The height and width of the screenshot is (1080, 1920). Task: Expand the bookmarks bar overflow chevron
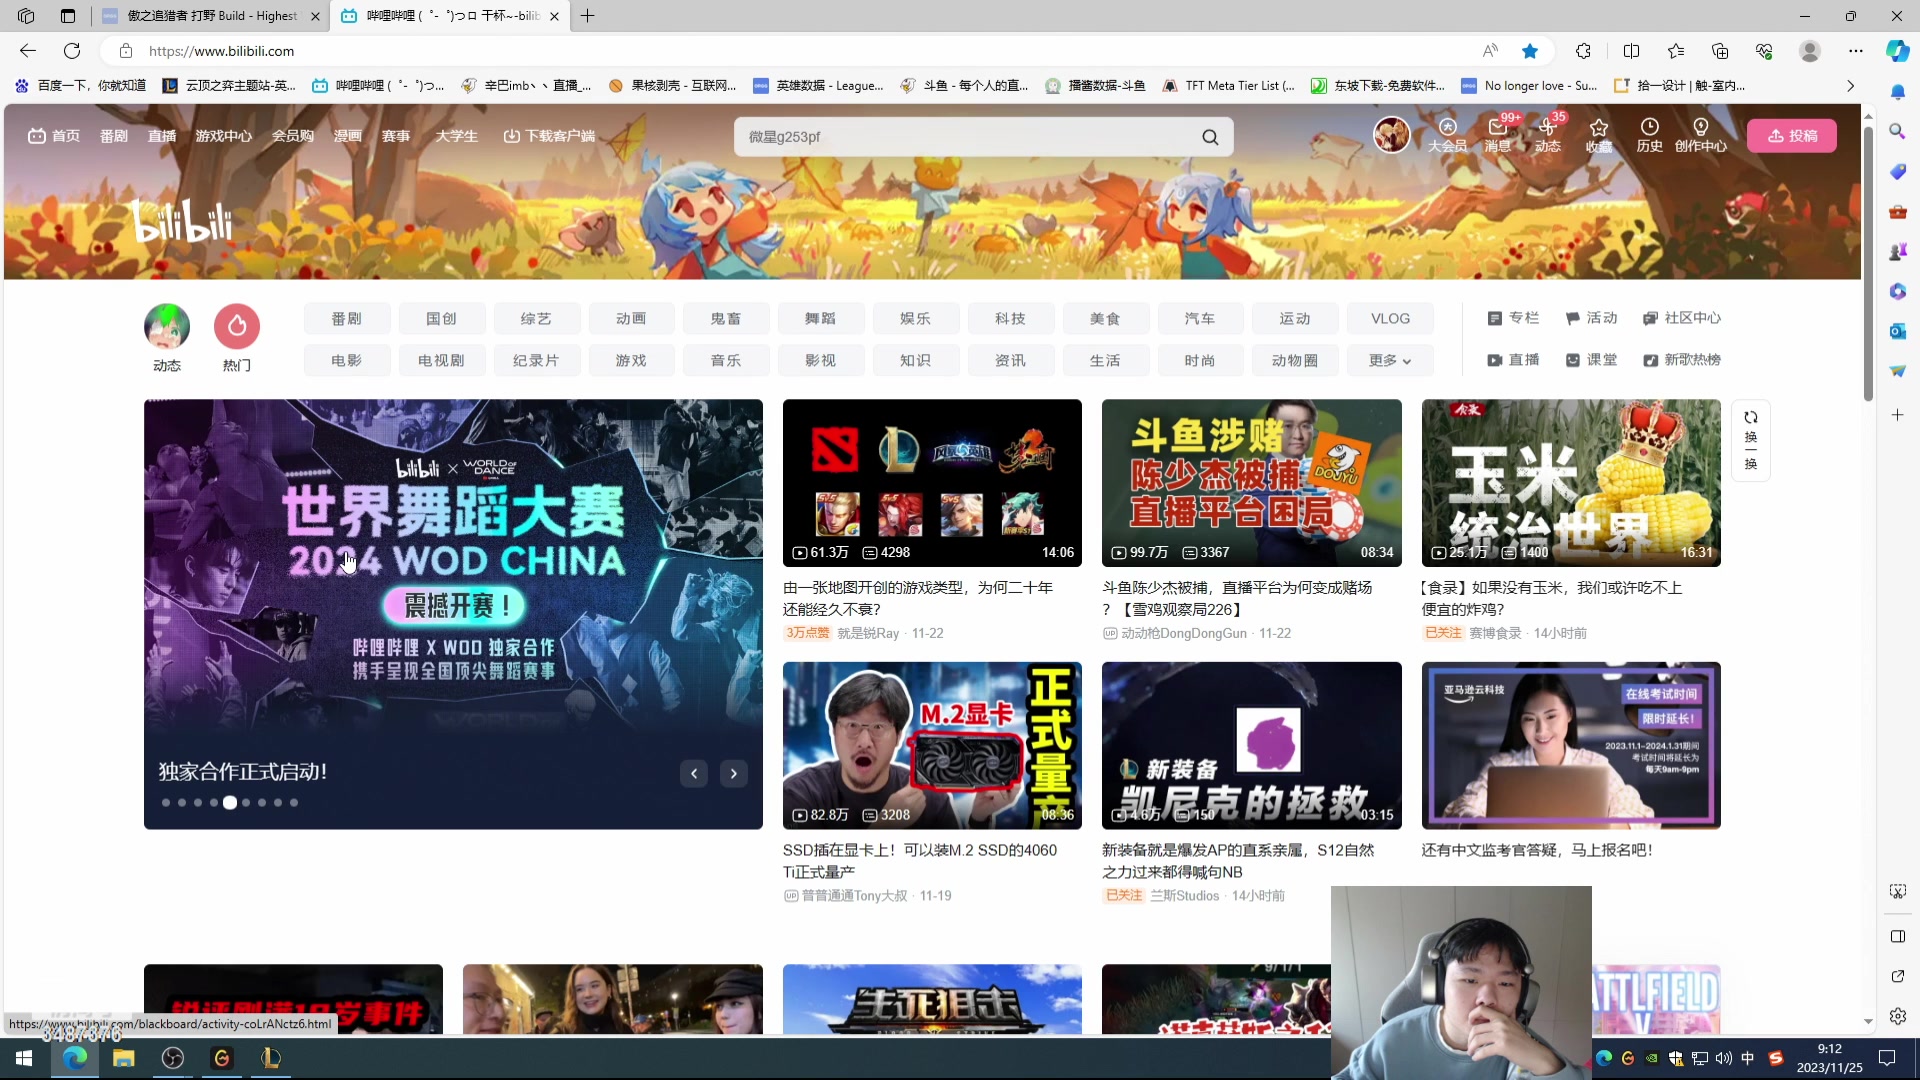1851,86
